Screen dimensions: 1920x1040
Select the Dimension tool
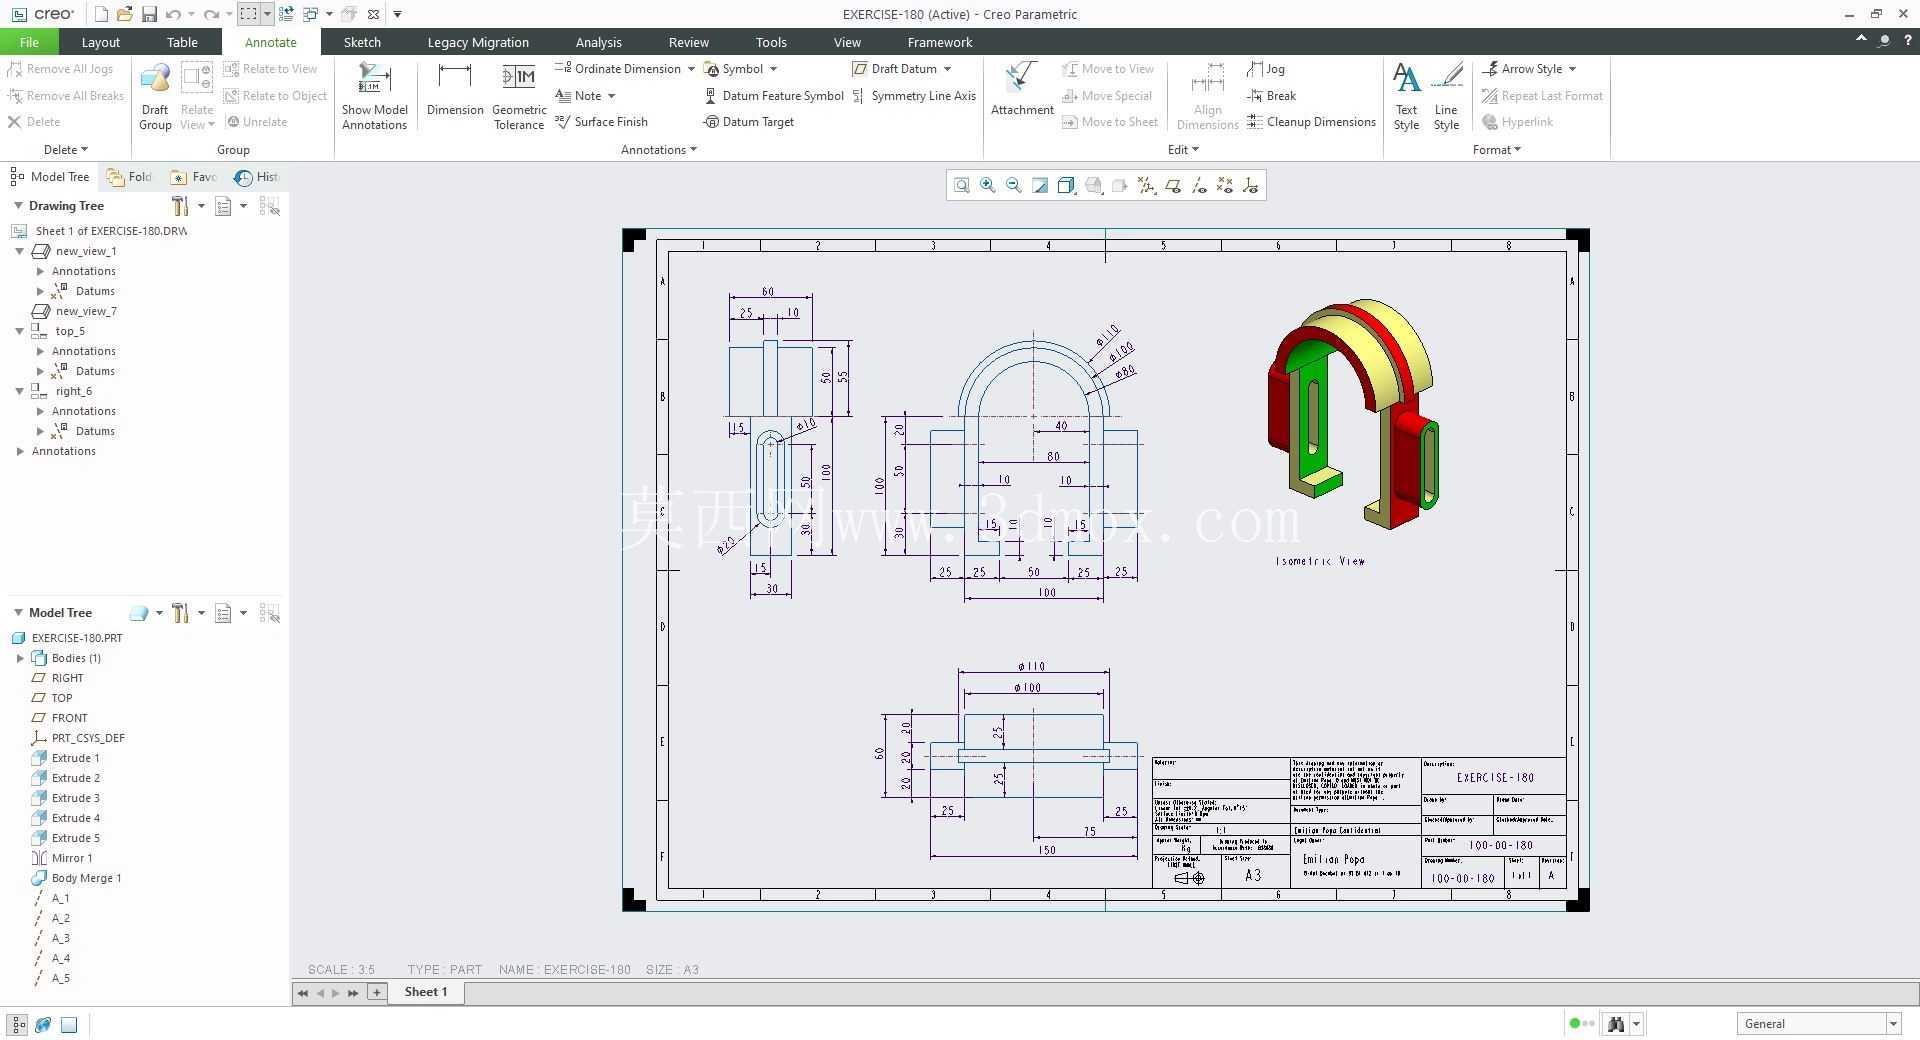pos(454,90)
